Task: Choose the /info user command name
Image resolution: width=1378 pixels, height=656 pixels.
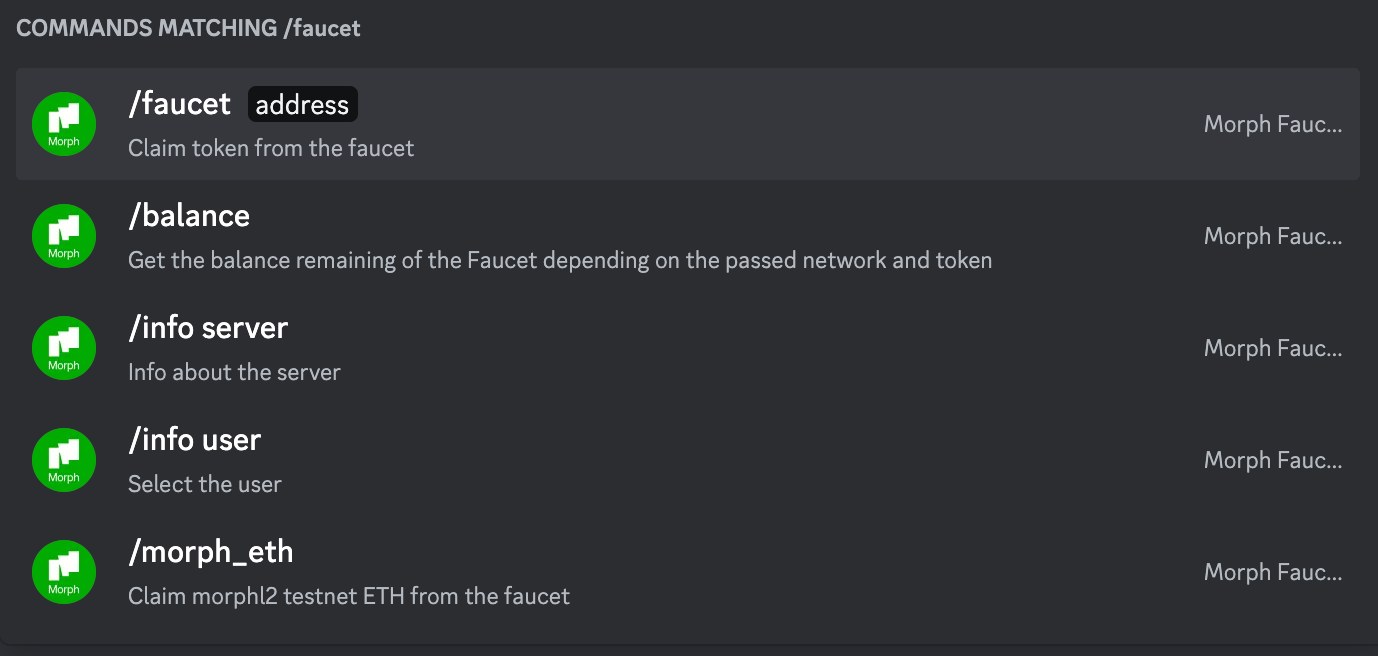Action: click(194, 440)
